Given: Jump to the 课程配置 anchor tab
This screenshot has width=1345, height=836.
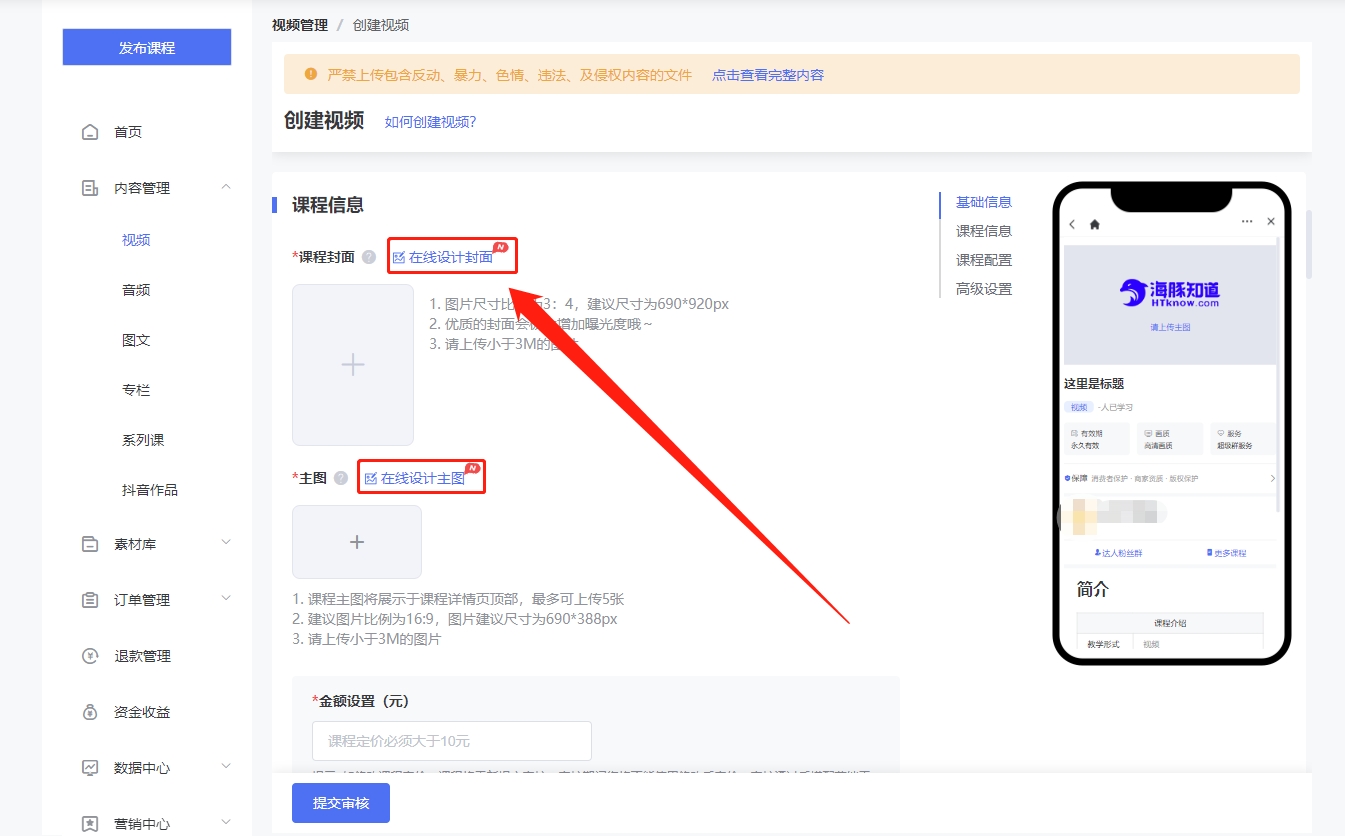Looking at the screenshot, I should 983,260.
